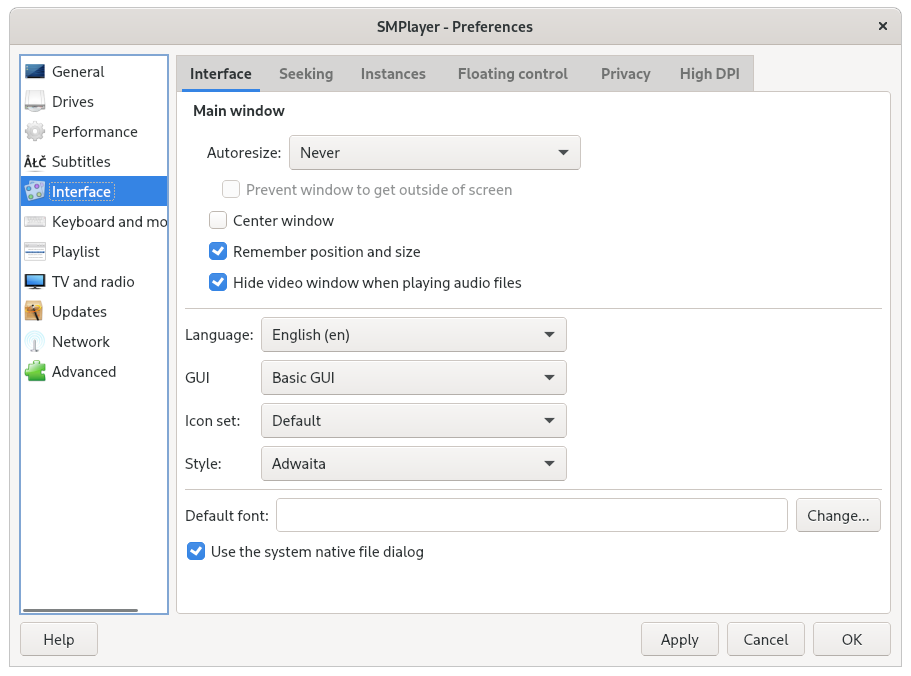Click the Updates category icon
The width and height of the screenshot is (911, 676).
click(x=35, y=312)
